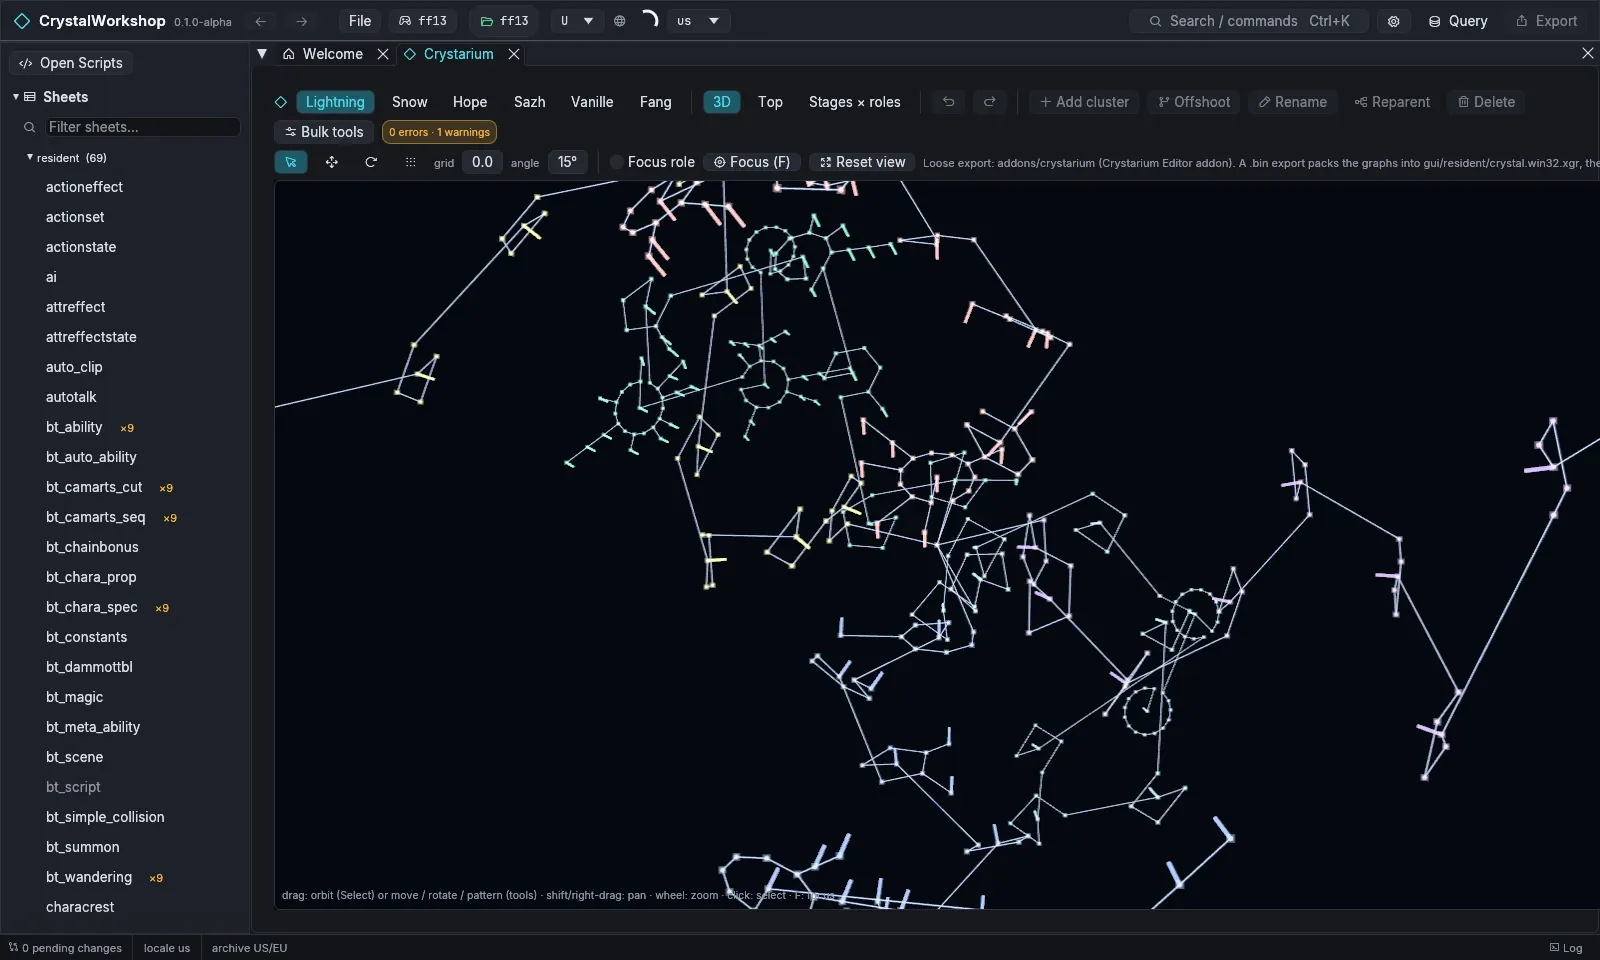Toggle the Focus role switch
This screenshot has height=960, width=1600.
617,162
